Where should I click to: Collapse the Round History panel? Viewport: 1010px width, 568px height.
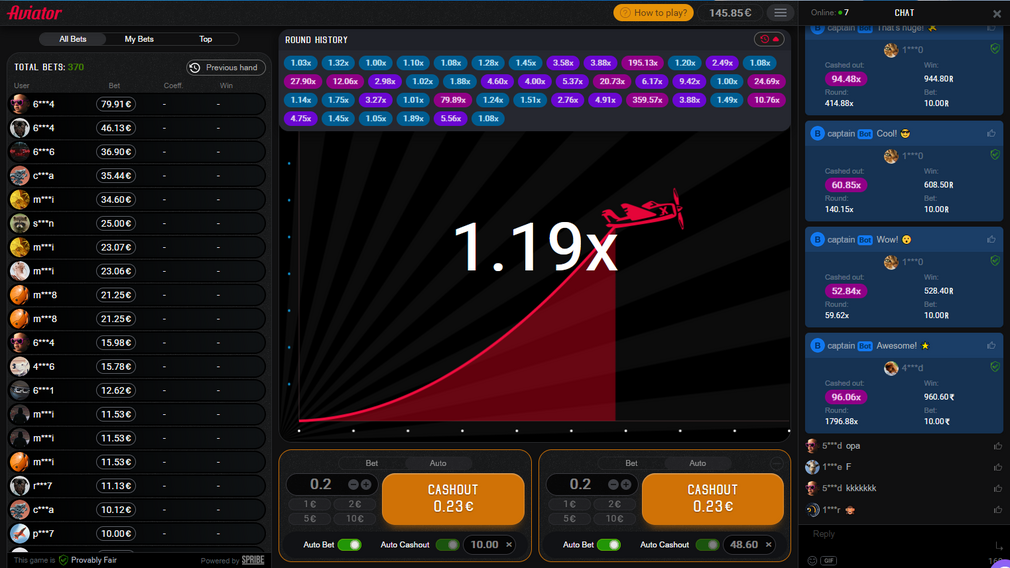pyautogui.click(x=769, y=39)
